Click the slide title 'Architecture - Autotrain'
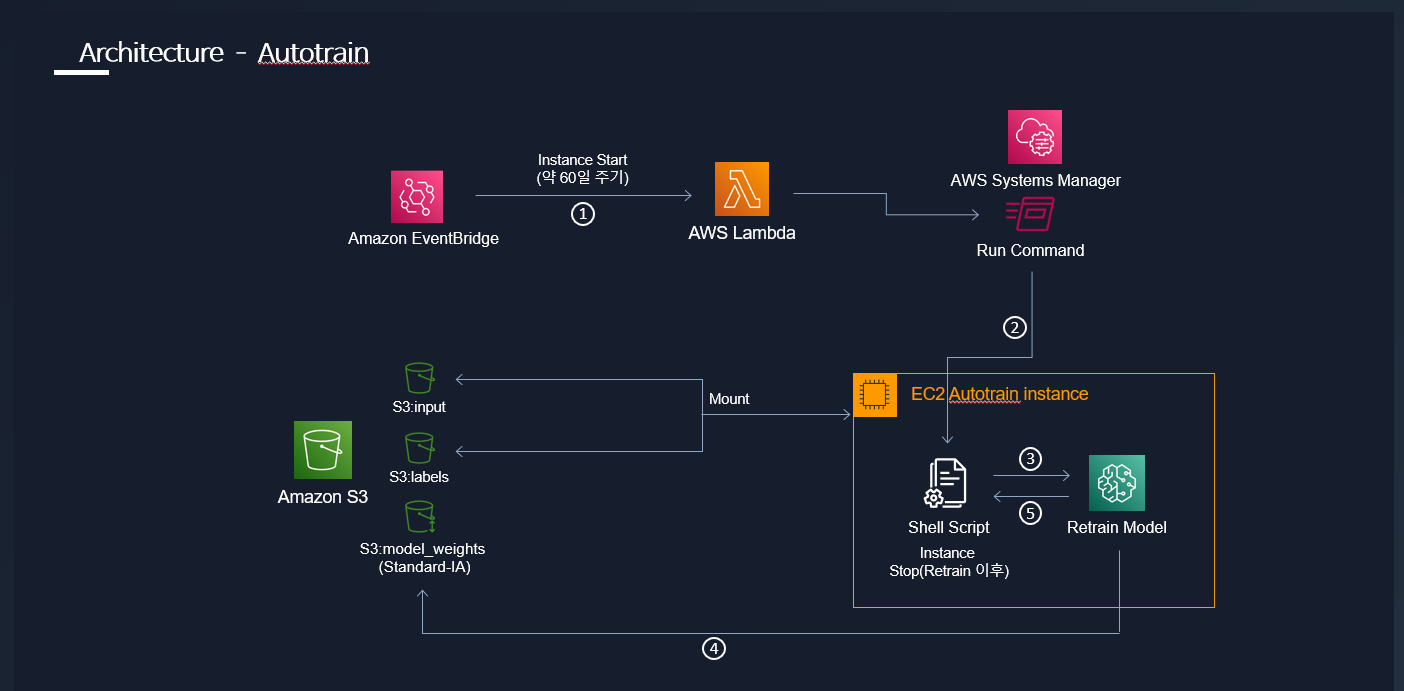Screen dimensions: 1404x691 224,52
